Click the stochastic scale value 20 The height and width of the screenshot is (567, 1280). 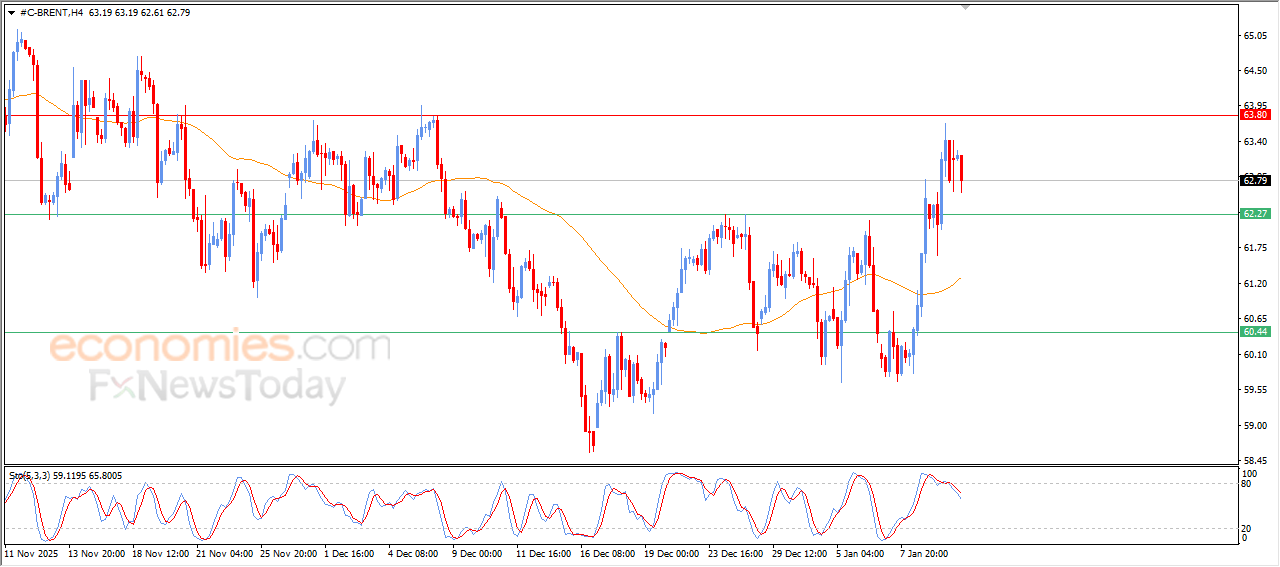(1247, 528)
